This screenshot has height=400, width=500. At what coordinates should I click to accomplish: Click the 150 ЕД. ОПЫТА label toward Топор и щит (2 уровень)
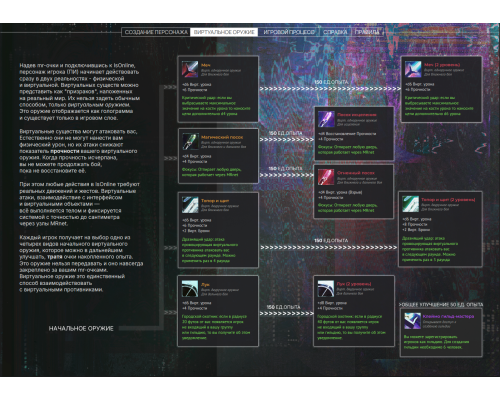pyautogui.click(x=331, y=240)
